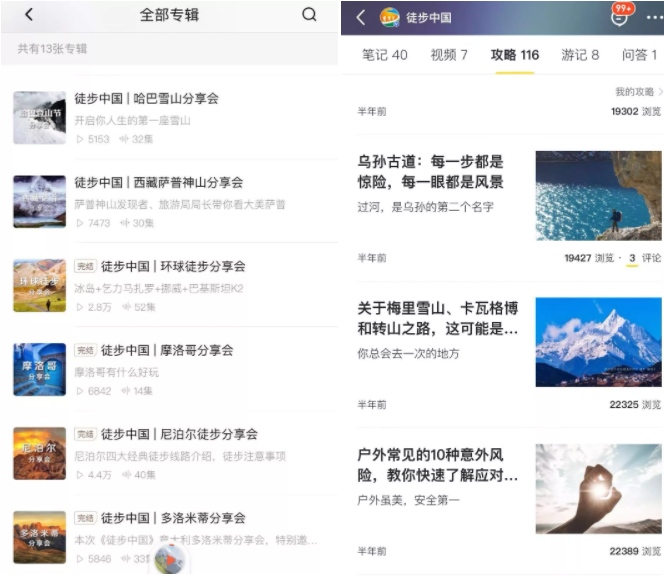Open 我的攻略 link
Screen dimensions: 664x576
(639, 92)
